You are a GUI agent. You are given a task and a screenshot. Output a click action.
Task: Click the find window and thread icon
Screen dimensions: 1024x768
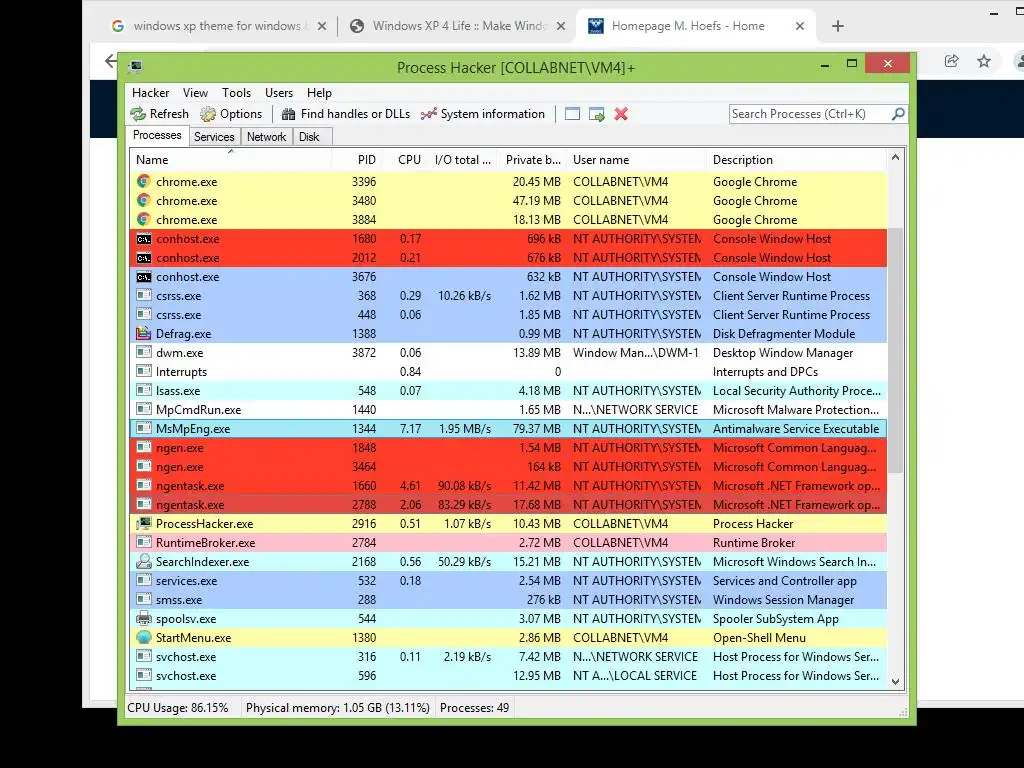pos(596,114)
